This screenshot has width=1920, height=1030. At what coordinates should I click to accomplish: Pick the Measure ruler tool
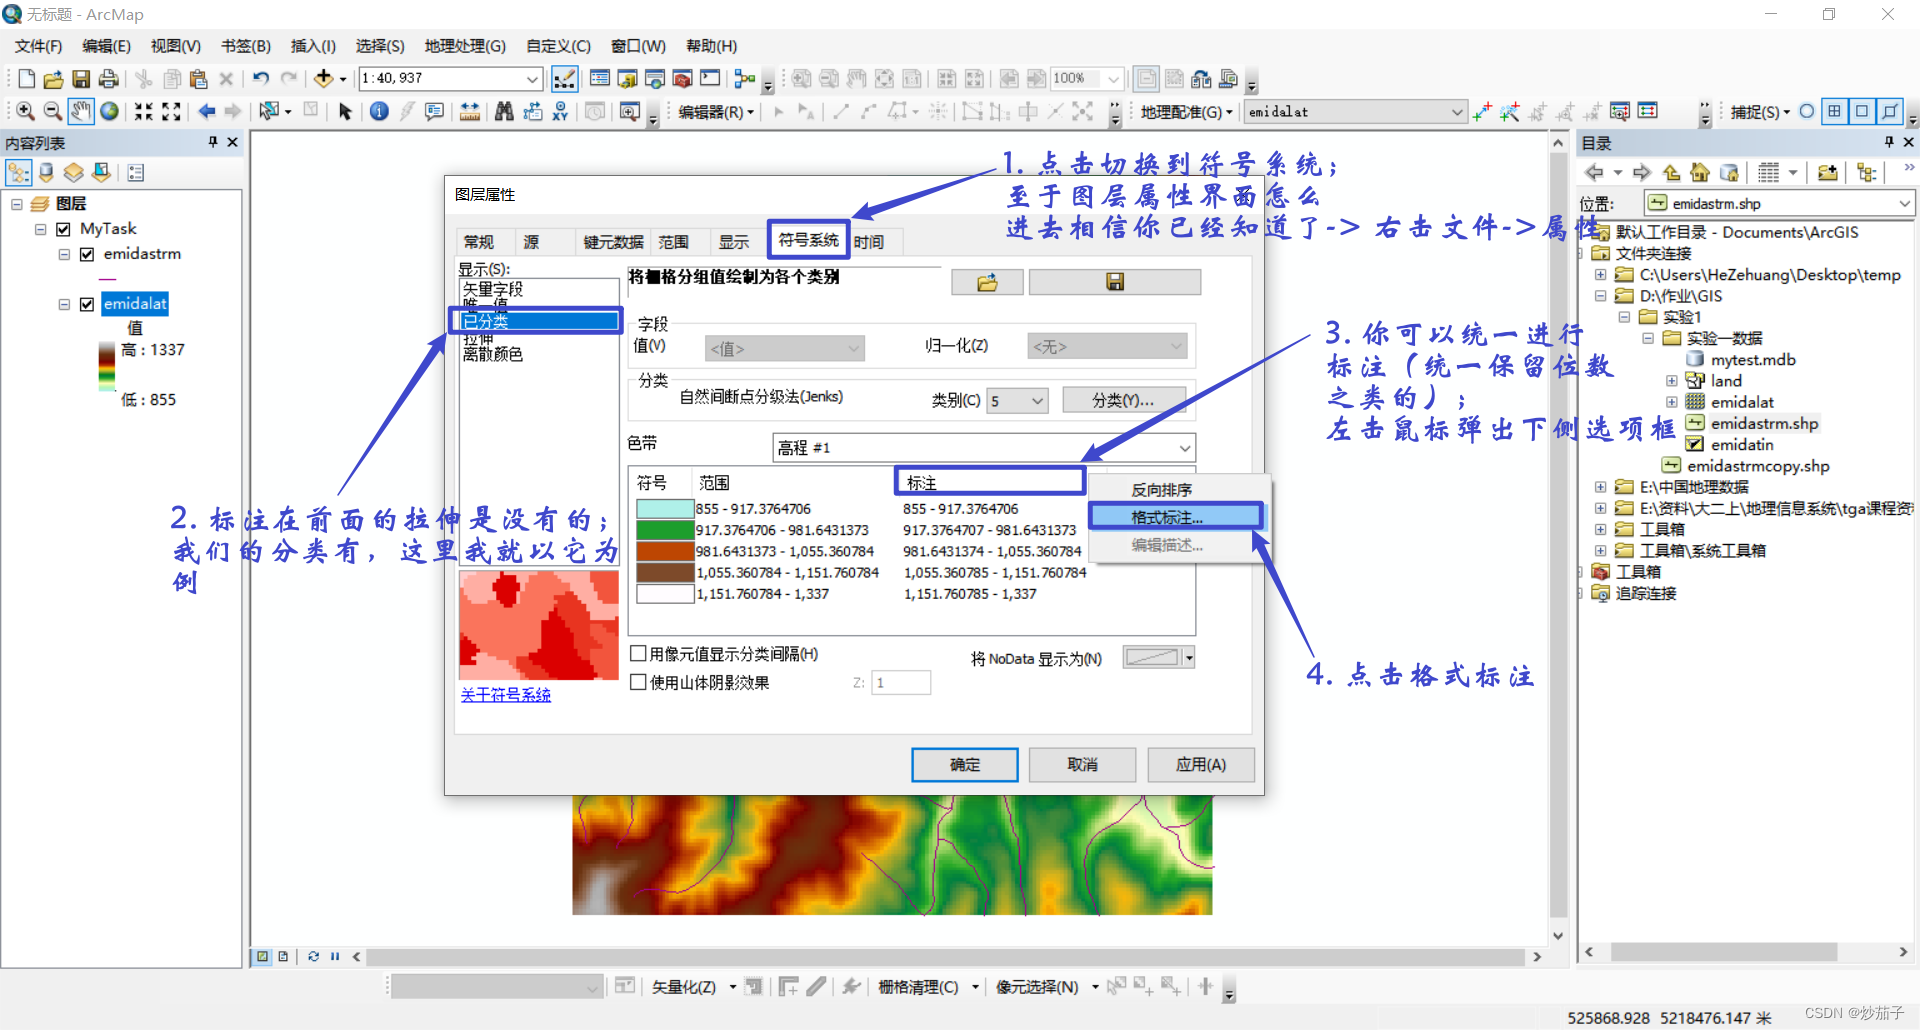click(x=469, y=112)
